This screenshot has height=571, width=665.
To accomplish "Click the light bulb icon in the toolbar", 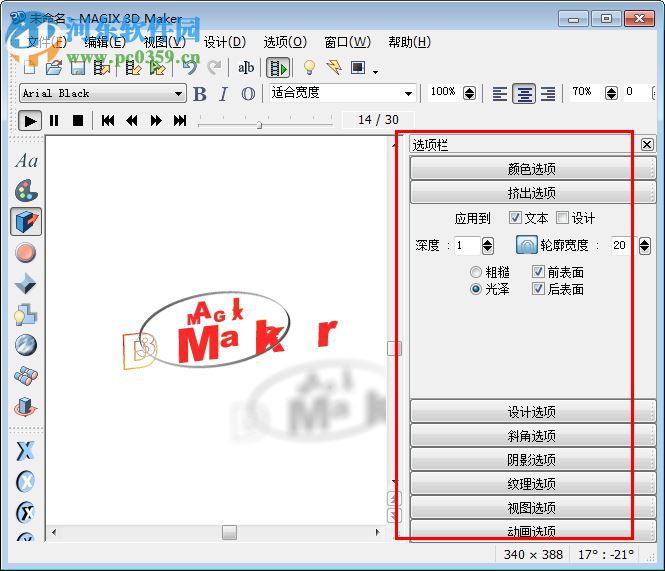I will click(310, 67).
